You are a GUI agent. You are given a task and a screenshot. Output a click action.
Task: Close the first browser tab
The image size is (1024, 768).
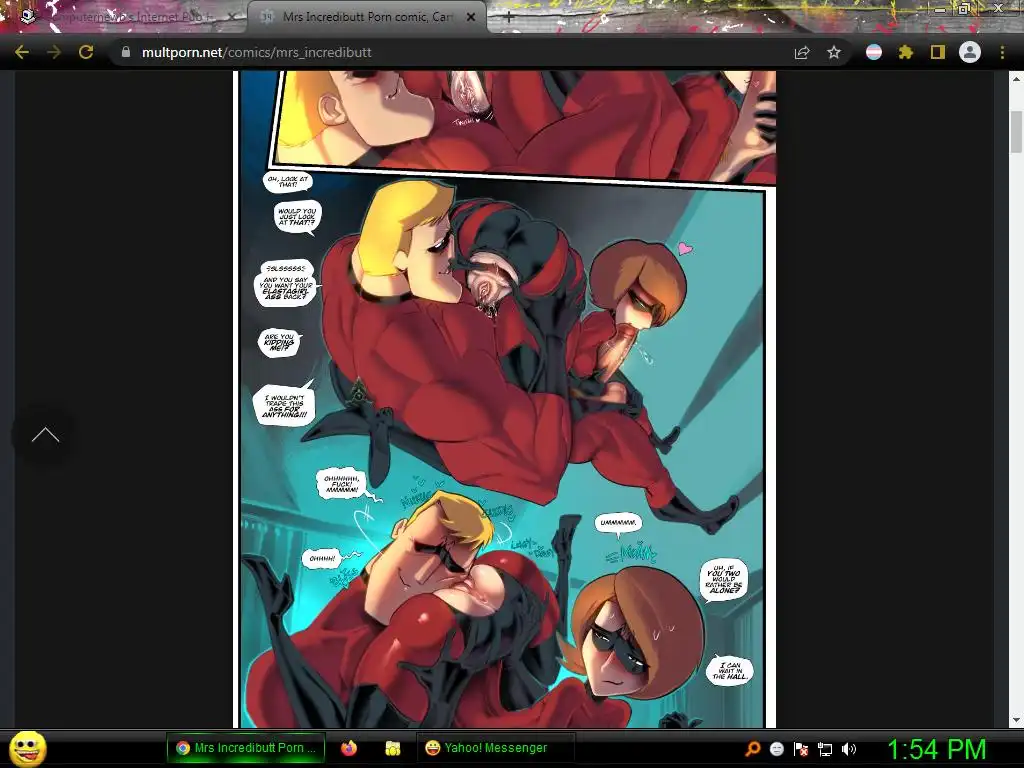pos(232,18)
